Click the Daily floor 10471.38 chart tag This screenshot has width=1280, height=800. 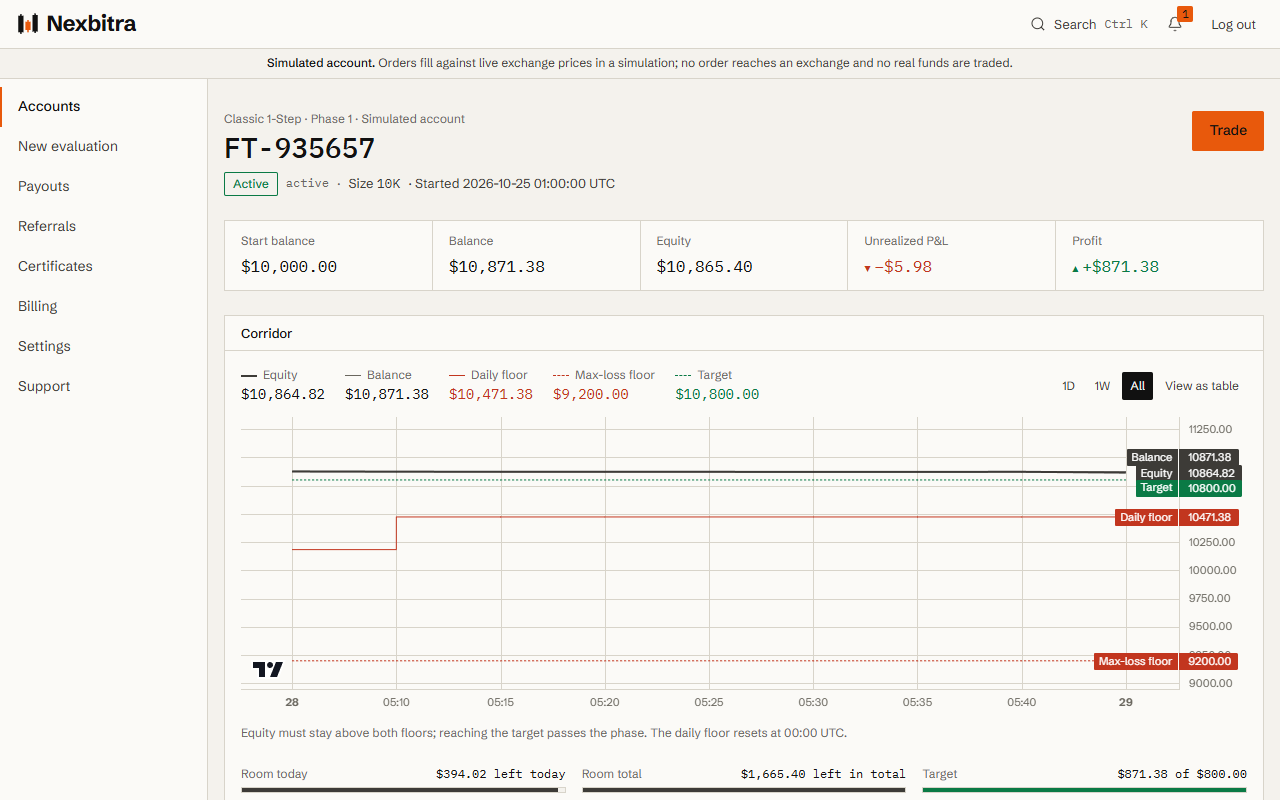point(1177,518)
